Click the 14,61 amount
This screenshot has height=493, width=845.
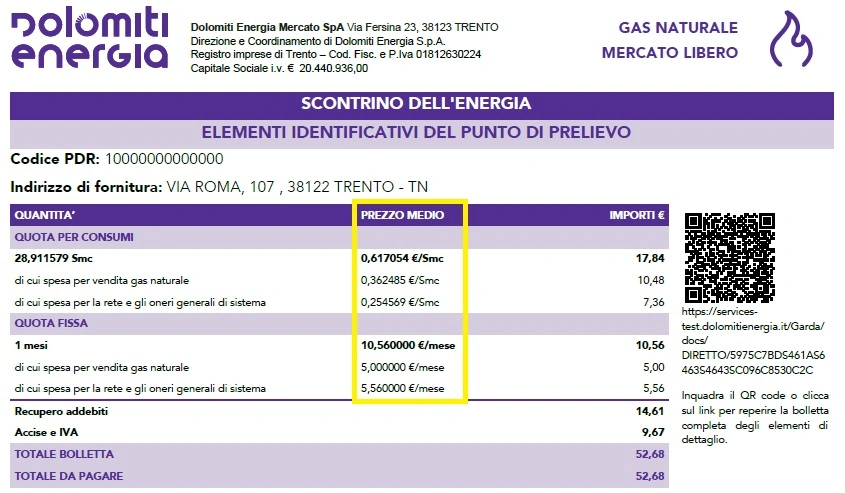tap(650, 412)
